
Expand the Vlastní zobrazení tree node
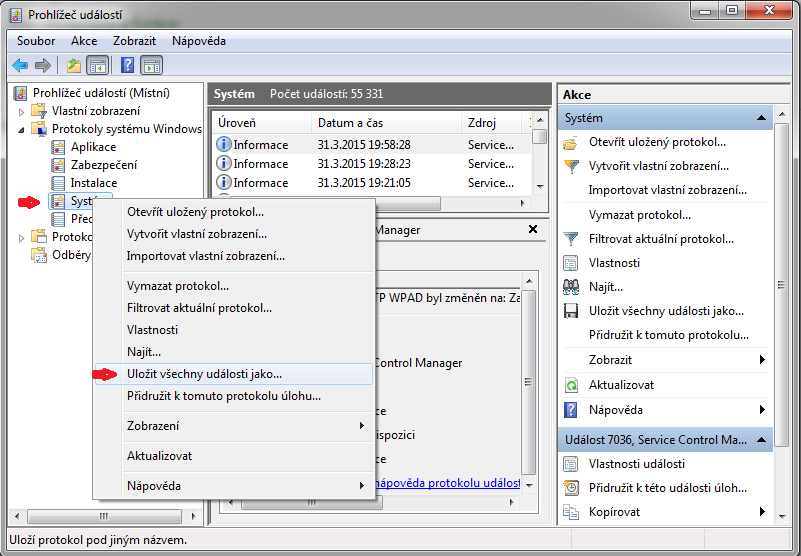point(22,111)
